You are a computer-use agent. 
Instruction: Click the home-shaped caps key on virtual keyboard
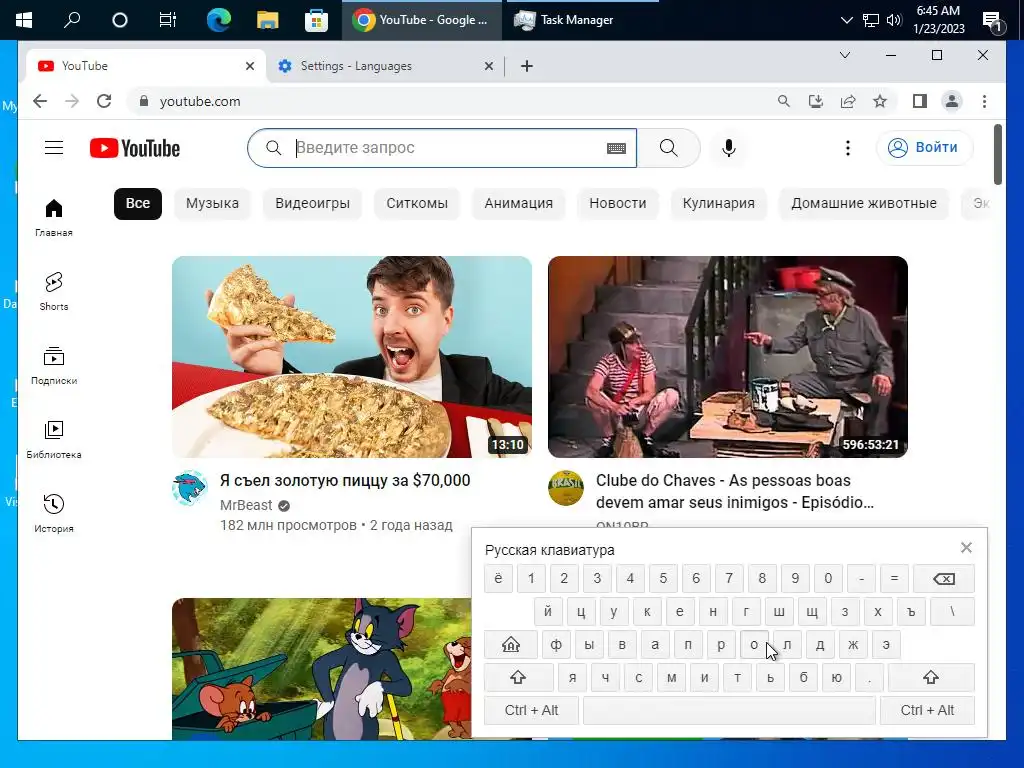pos(511,645)
